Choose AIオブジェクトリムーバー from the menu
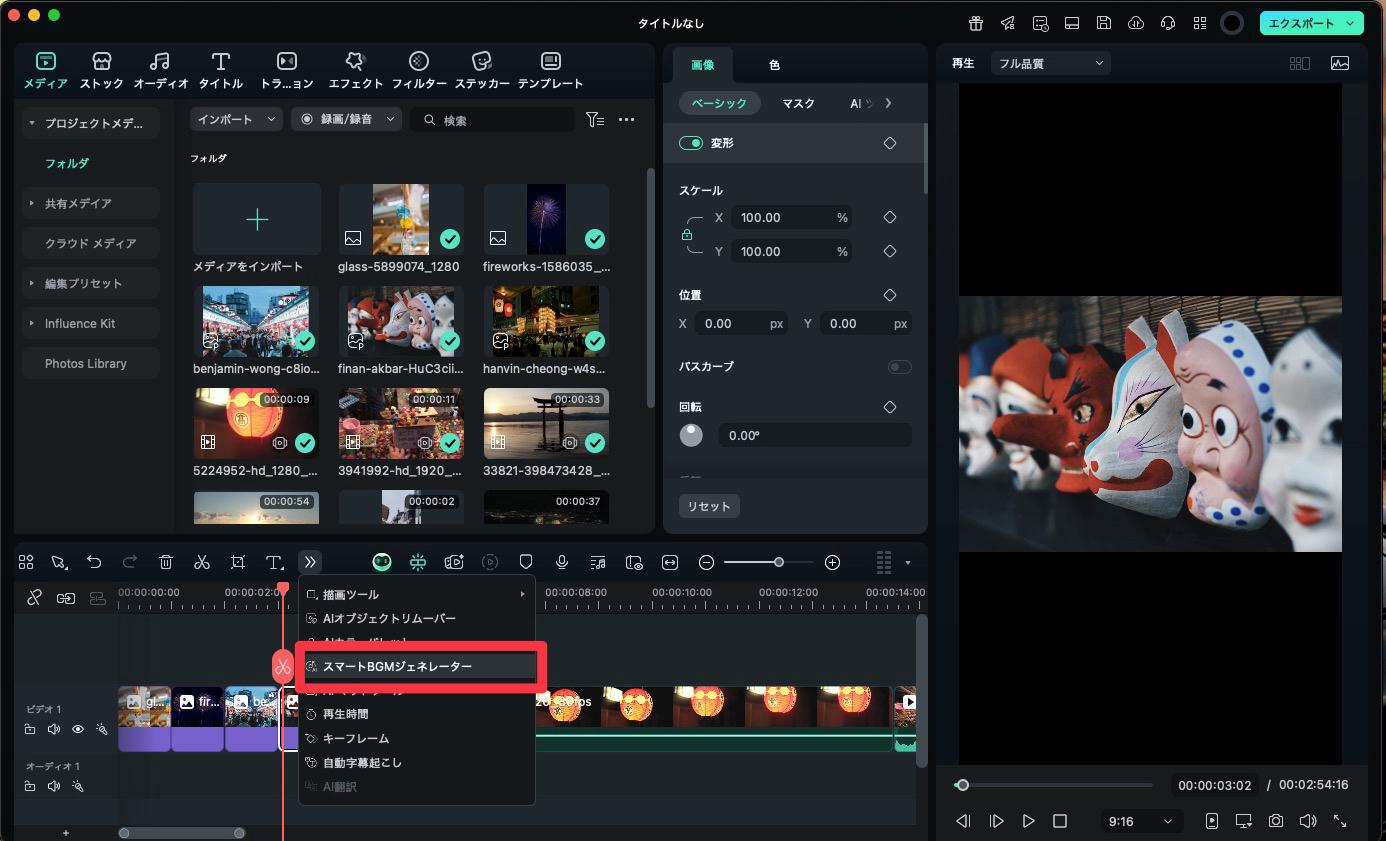Viewport: 1386px width, 841px height. point(417,618)
